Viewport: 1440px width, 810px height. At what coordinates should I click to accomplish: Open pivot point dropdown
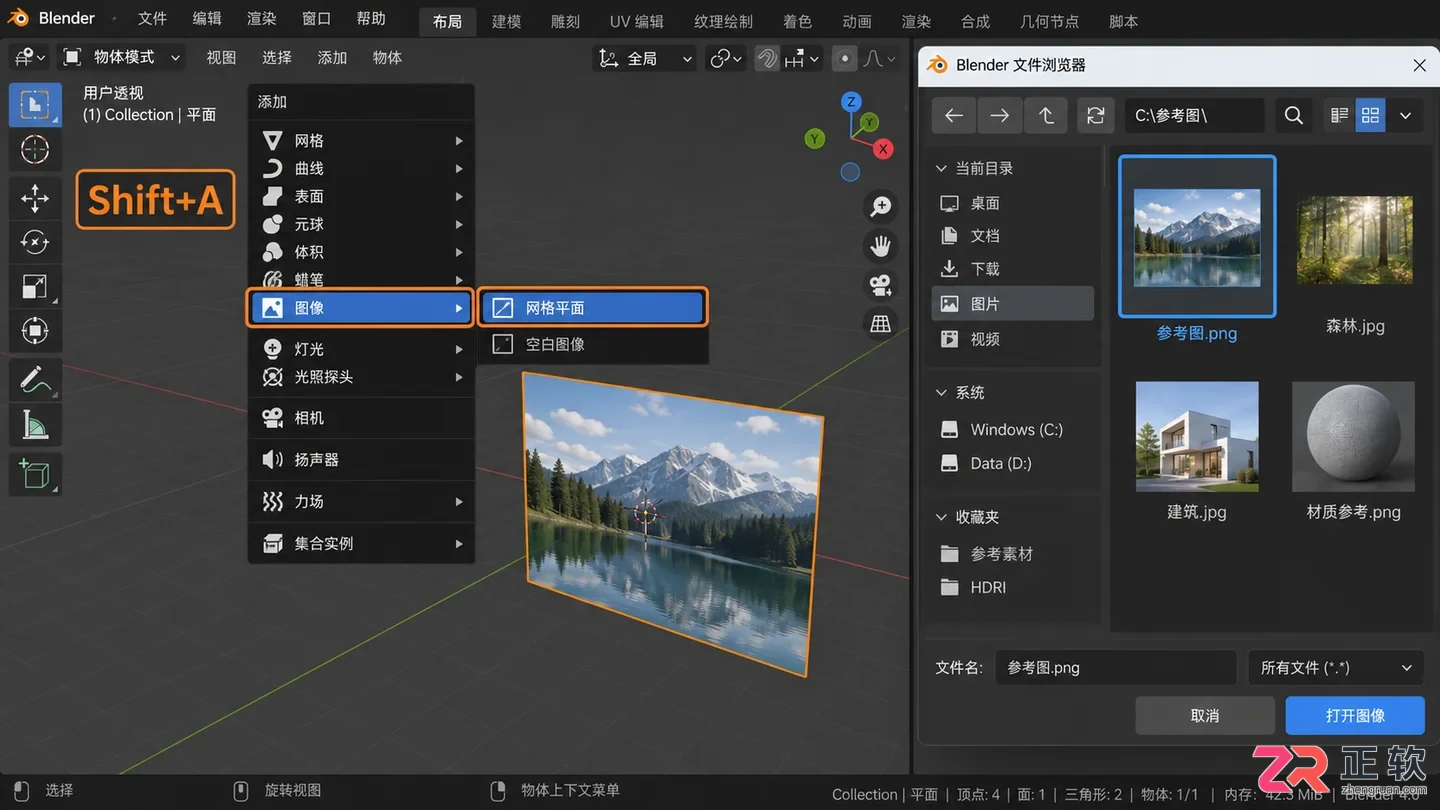[x=726, y=59]
